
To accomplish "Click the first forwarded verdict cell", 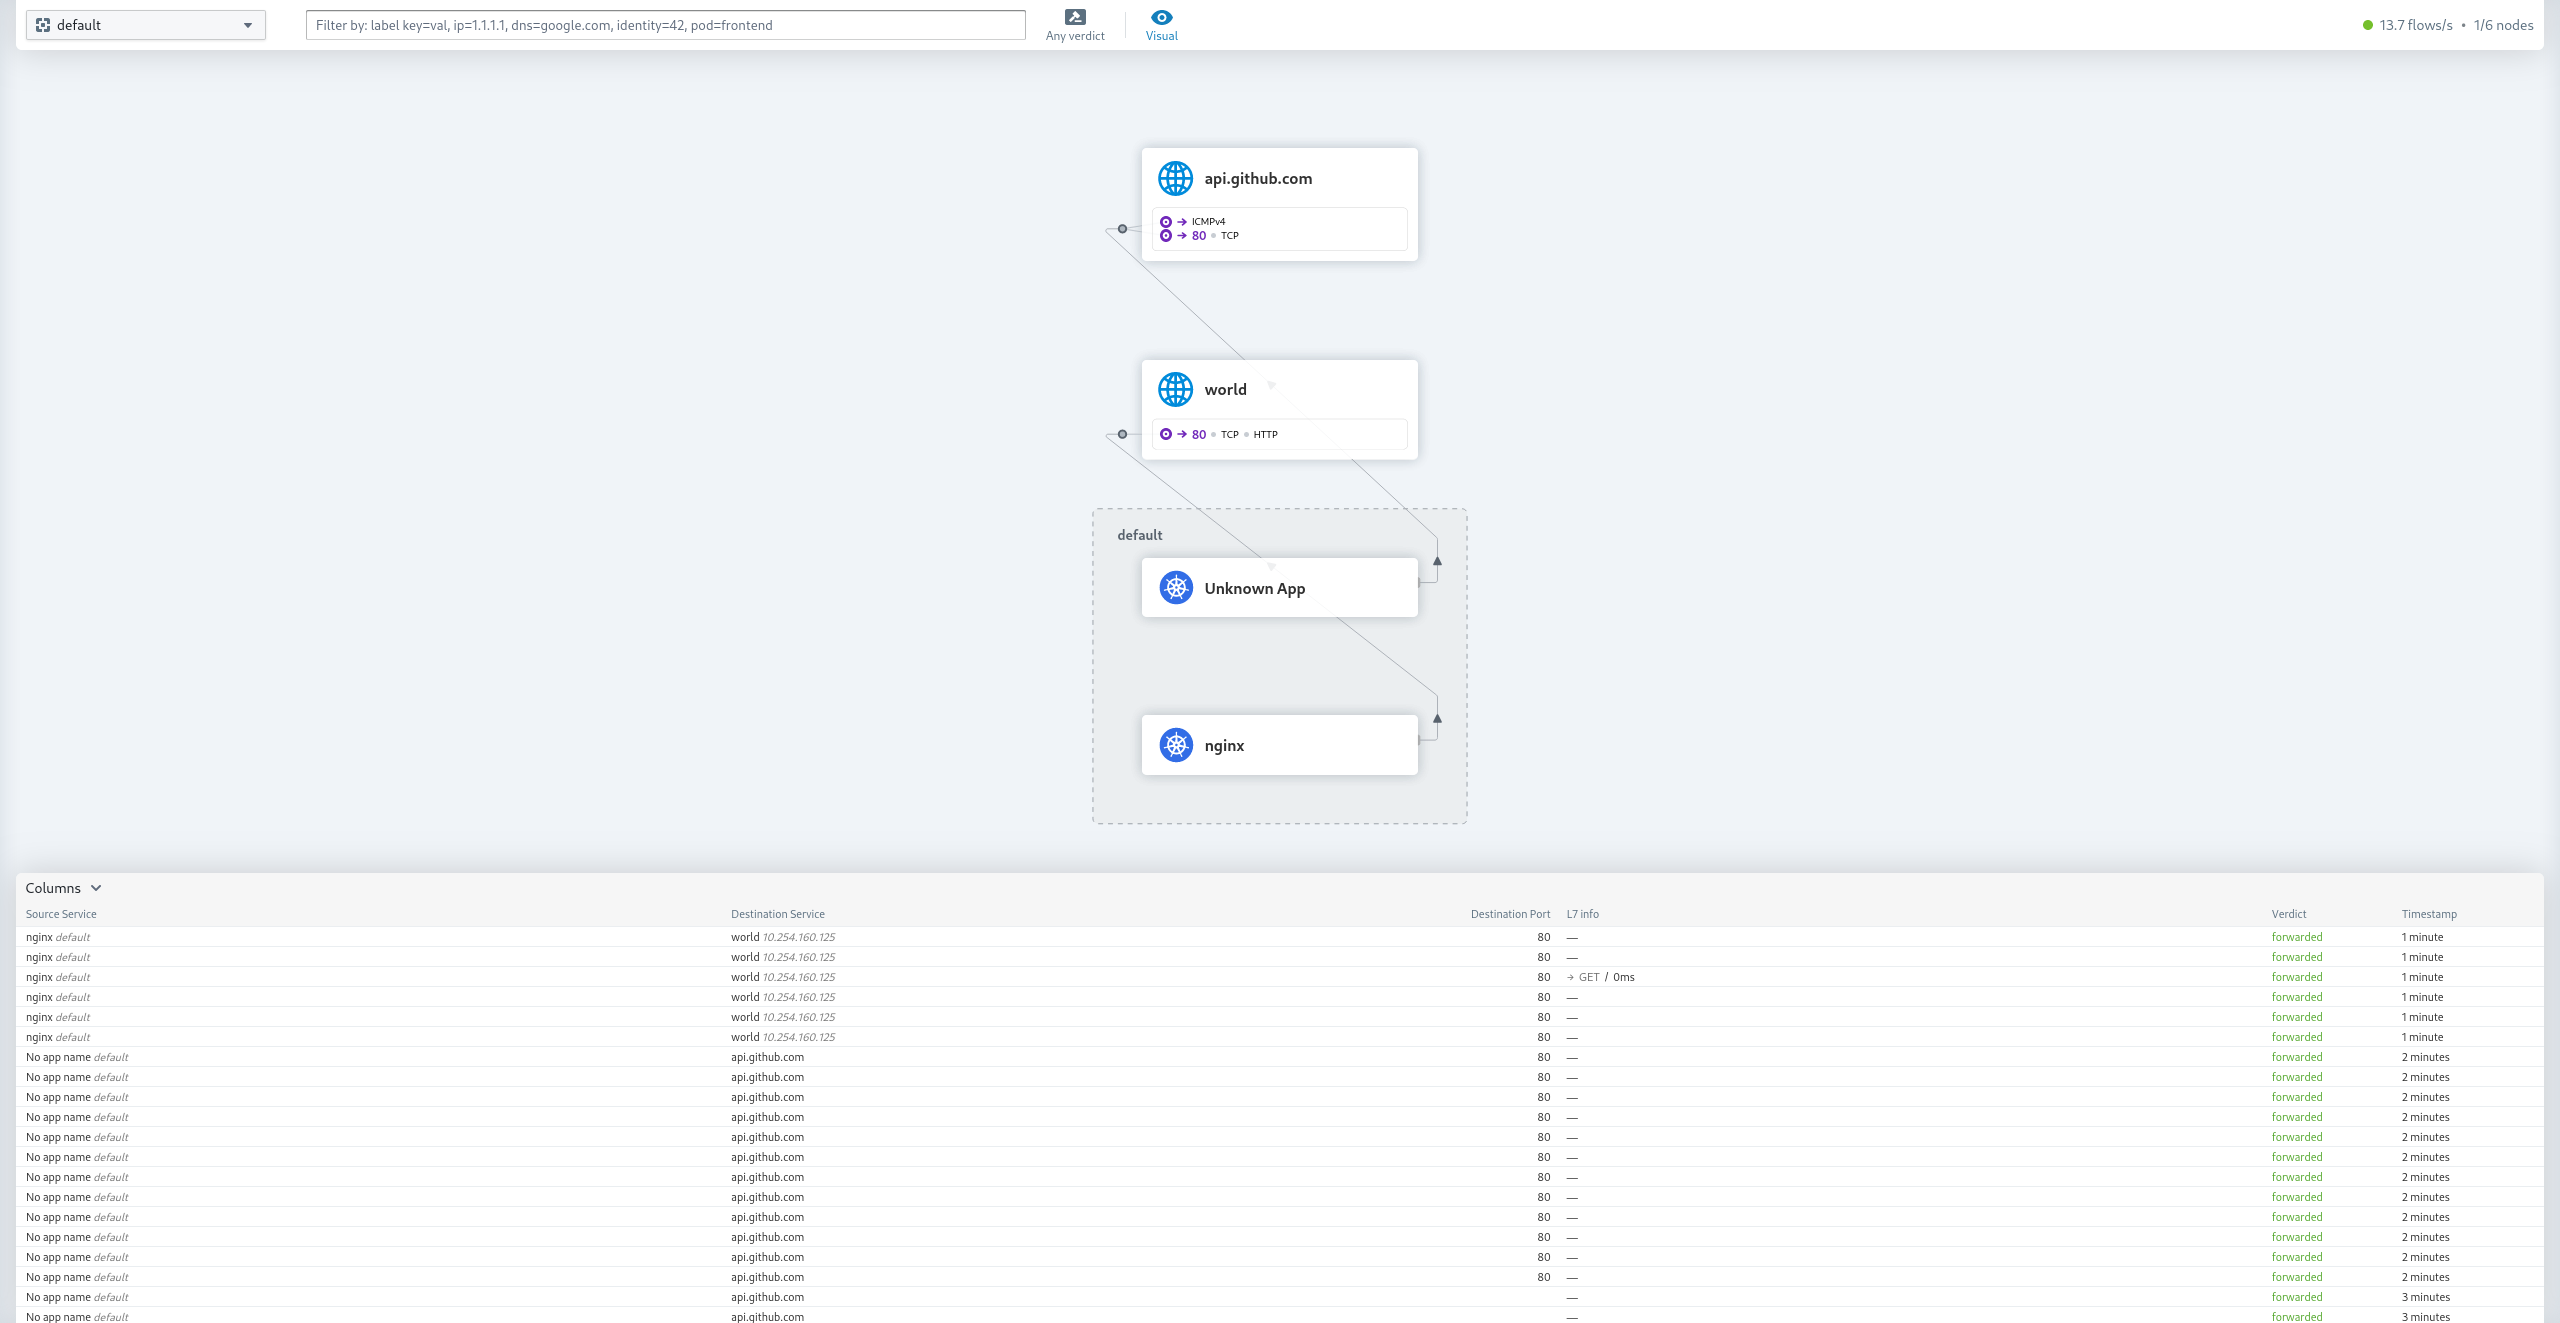I will click(2296, 937).
